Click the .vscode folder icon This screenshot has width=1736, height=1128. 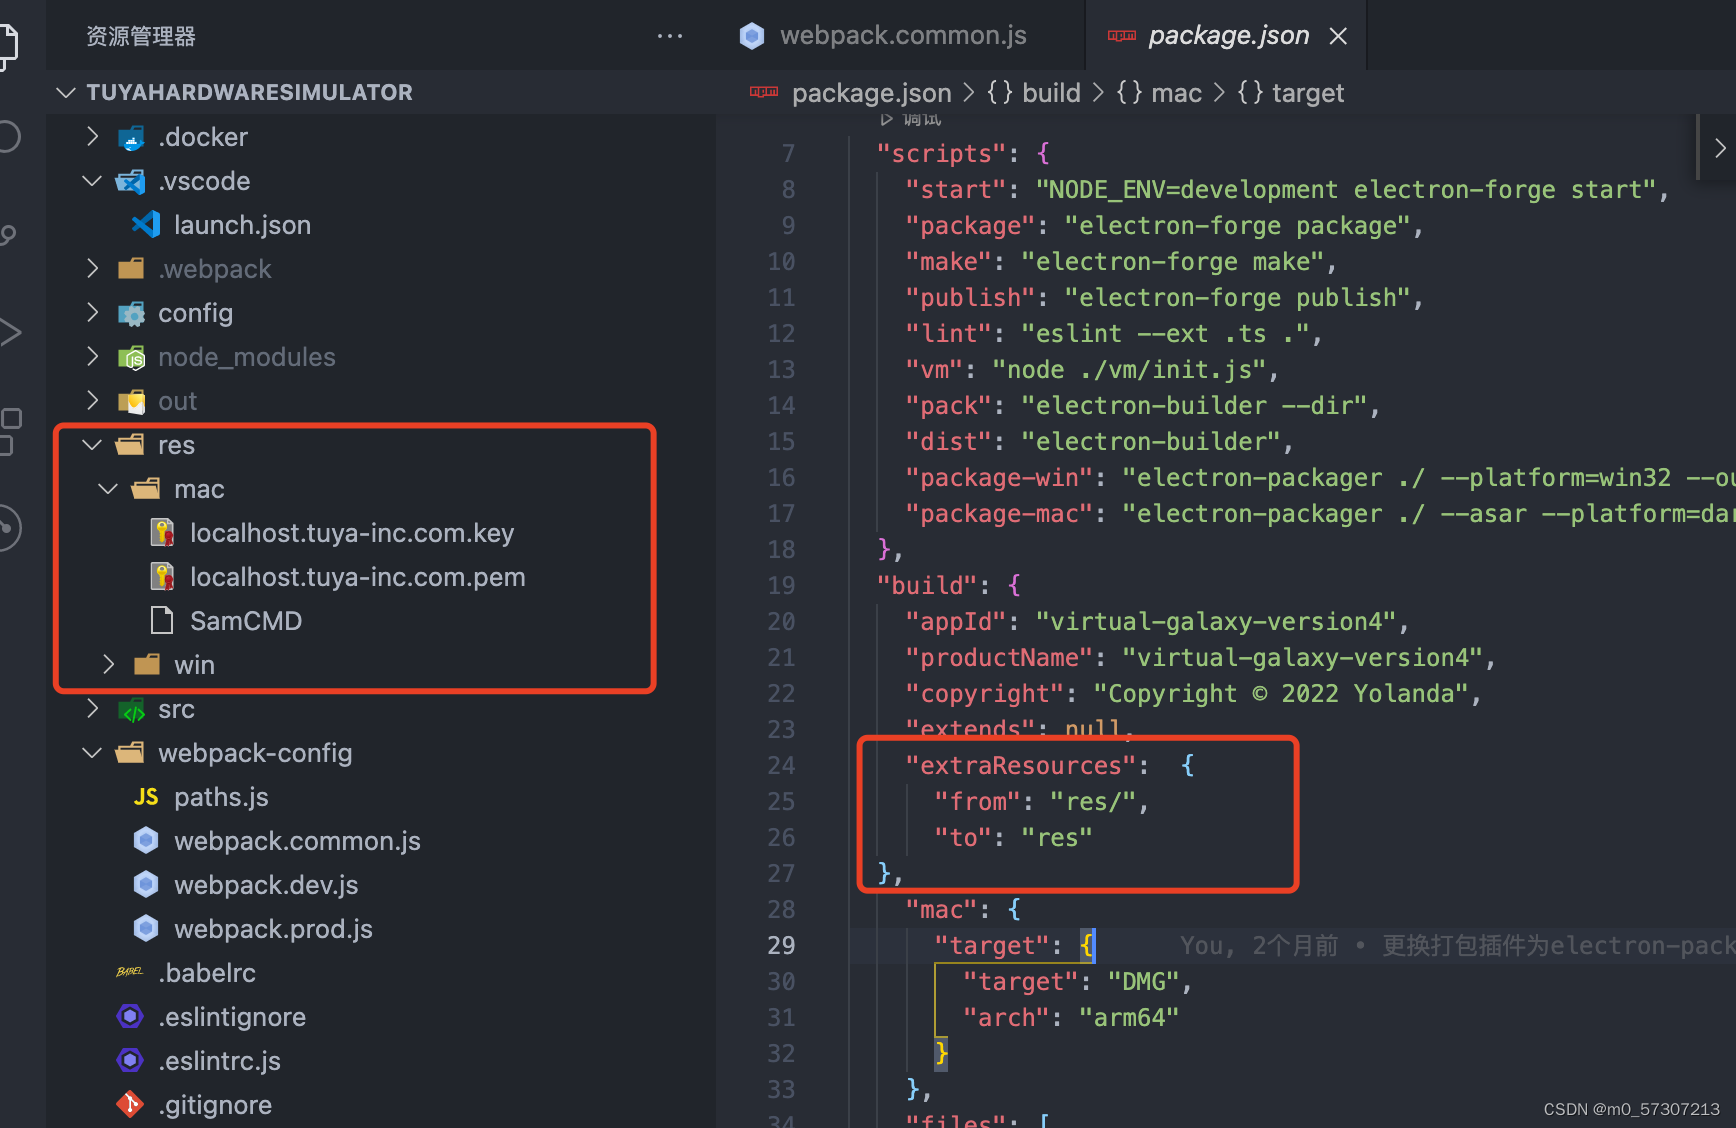point(131,181)
